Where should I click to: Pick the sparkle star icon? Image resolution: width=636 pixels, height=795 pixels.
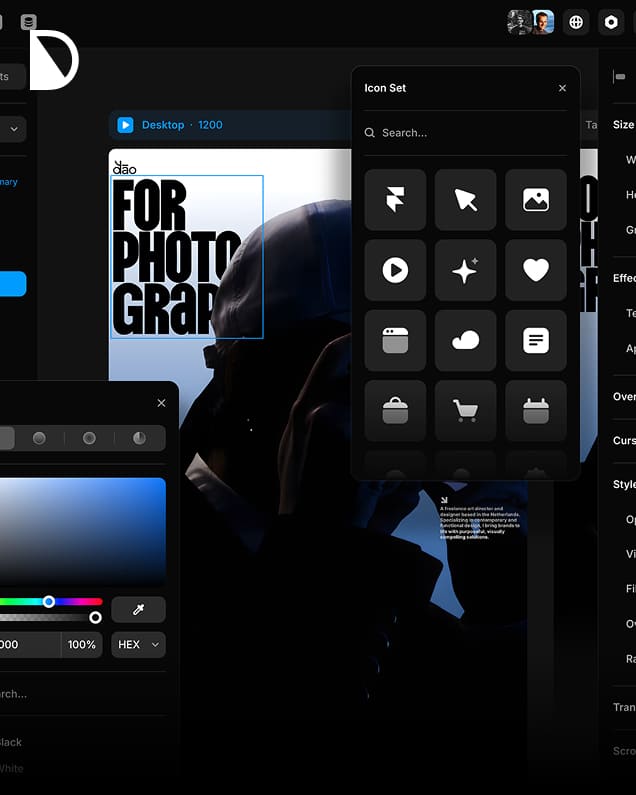point(465,270)
